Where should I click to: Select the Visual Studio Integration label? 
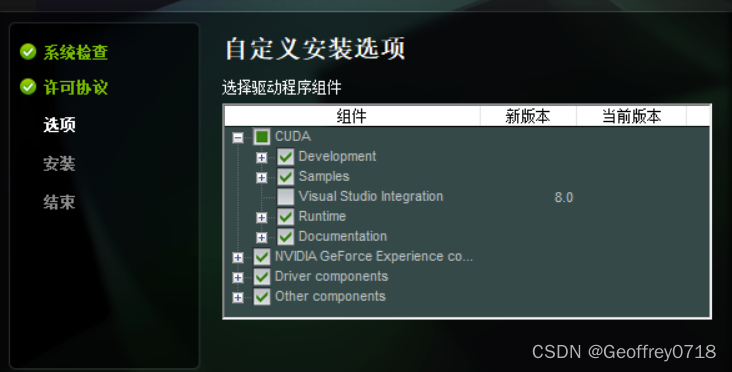click(371, 196)
